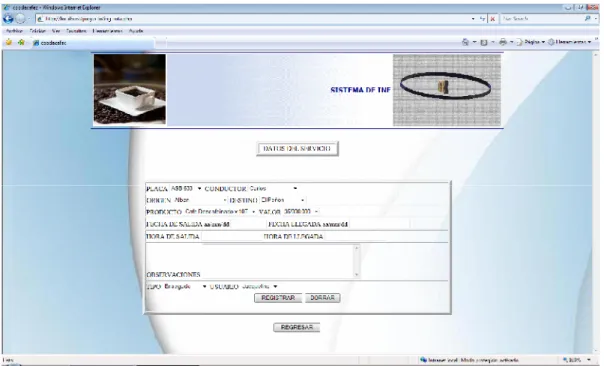Click the REGISTRAR button
604x366 pixels.
pyautogui.click(x=278, y=298)
